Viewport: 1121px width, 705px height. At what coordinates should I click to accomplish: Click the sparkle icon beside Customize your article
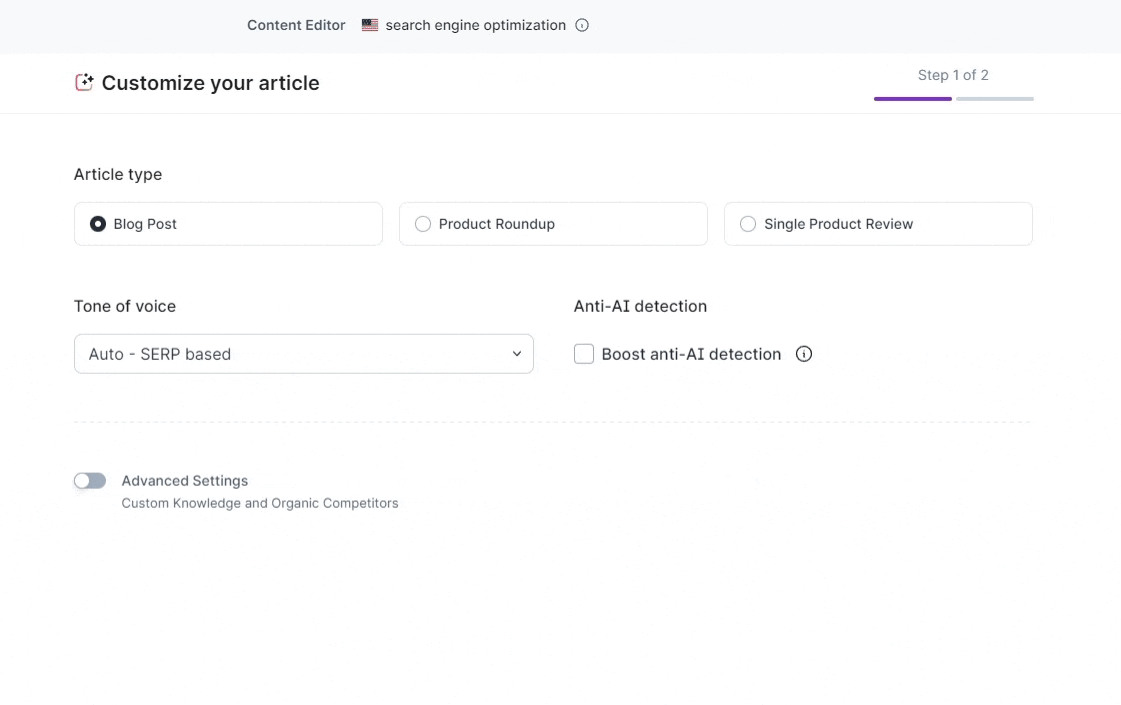84,83
